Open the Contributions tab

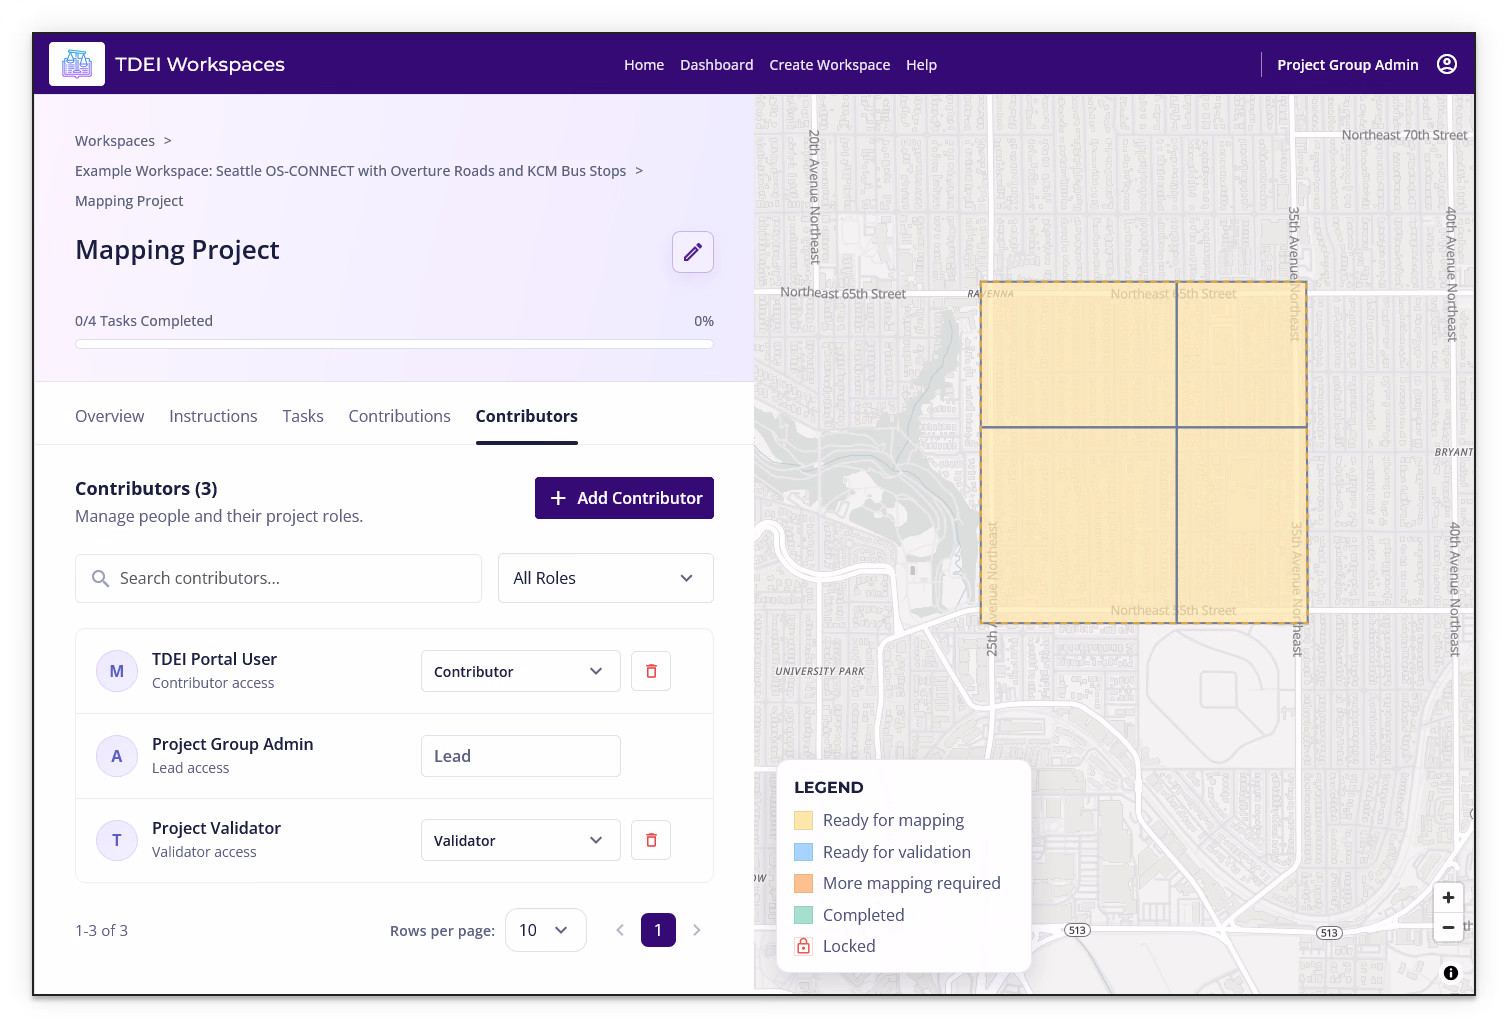click(x=399, y=416)
